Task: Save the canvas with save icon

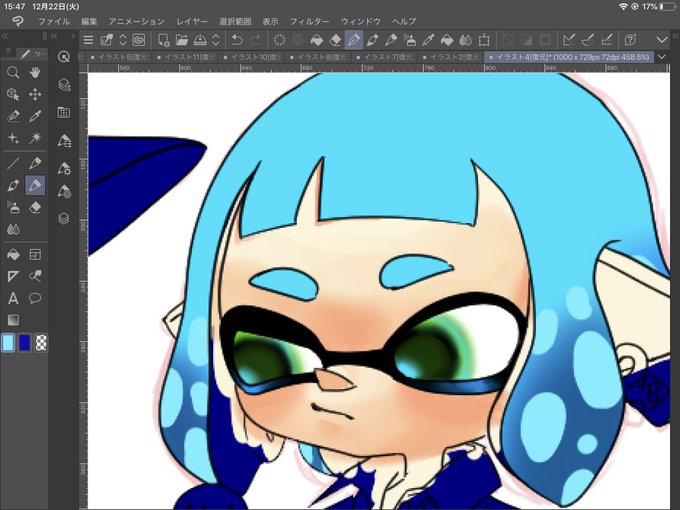Action: pyautogui.click(x=200, y=40)
